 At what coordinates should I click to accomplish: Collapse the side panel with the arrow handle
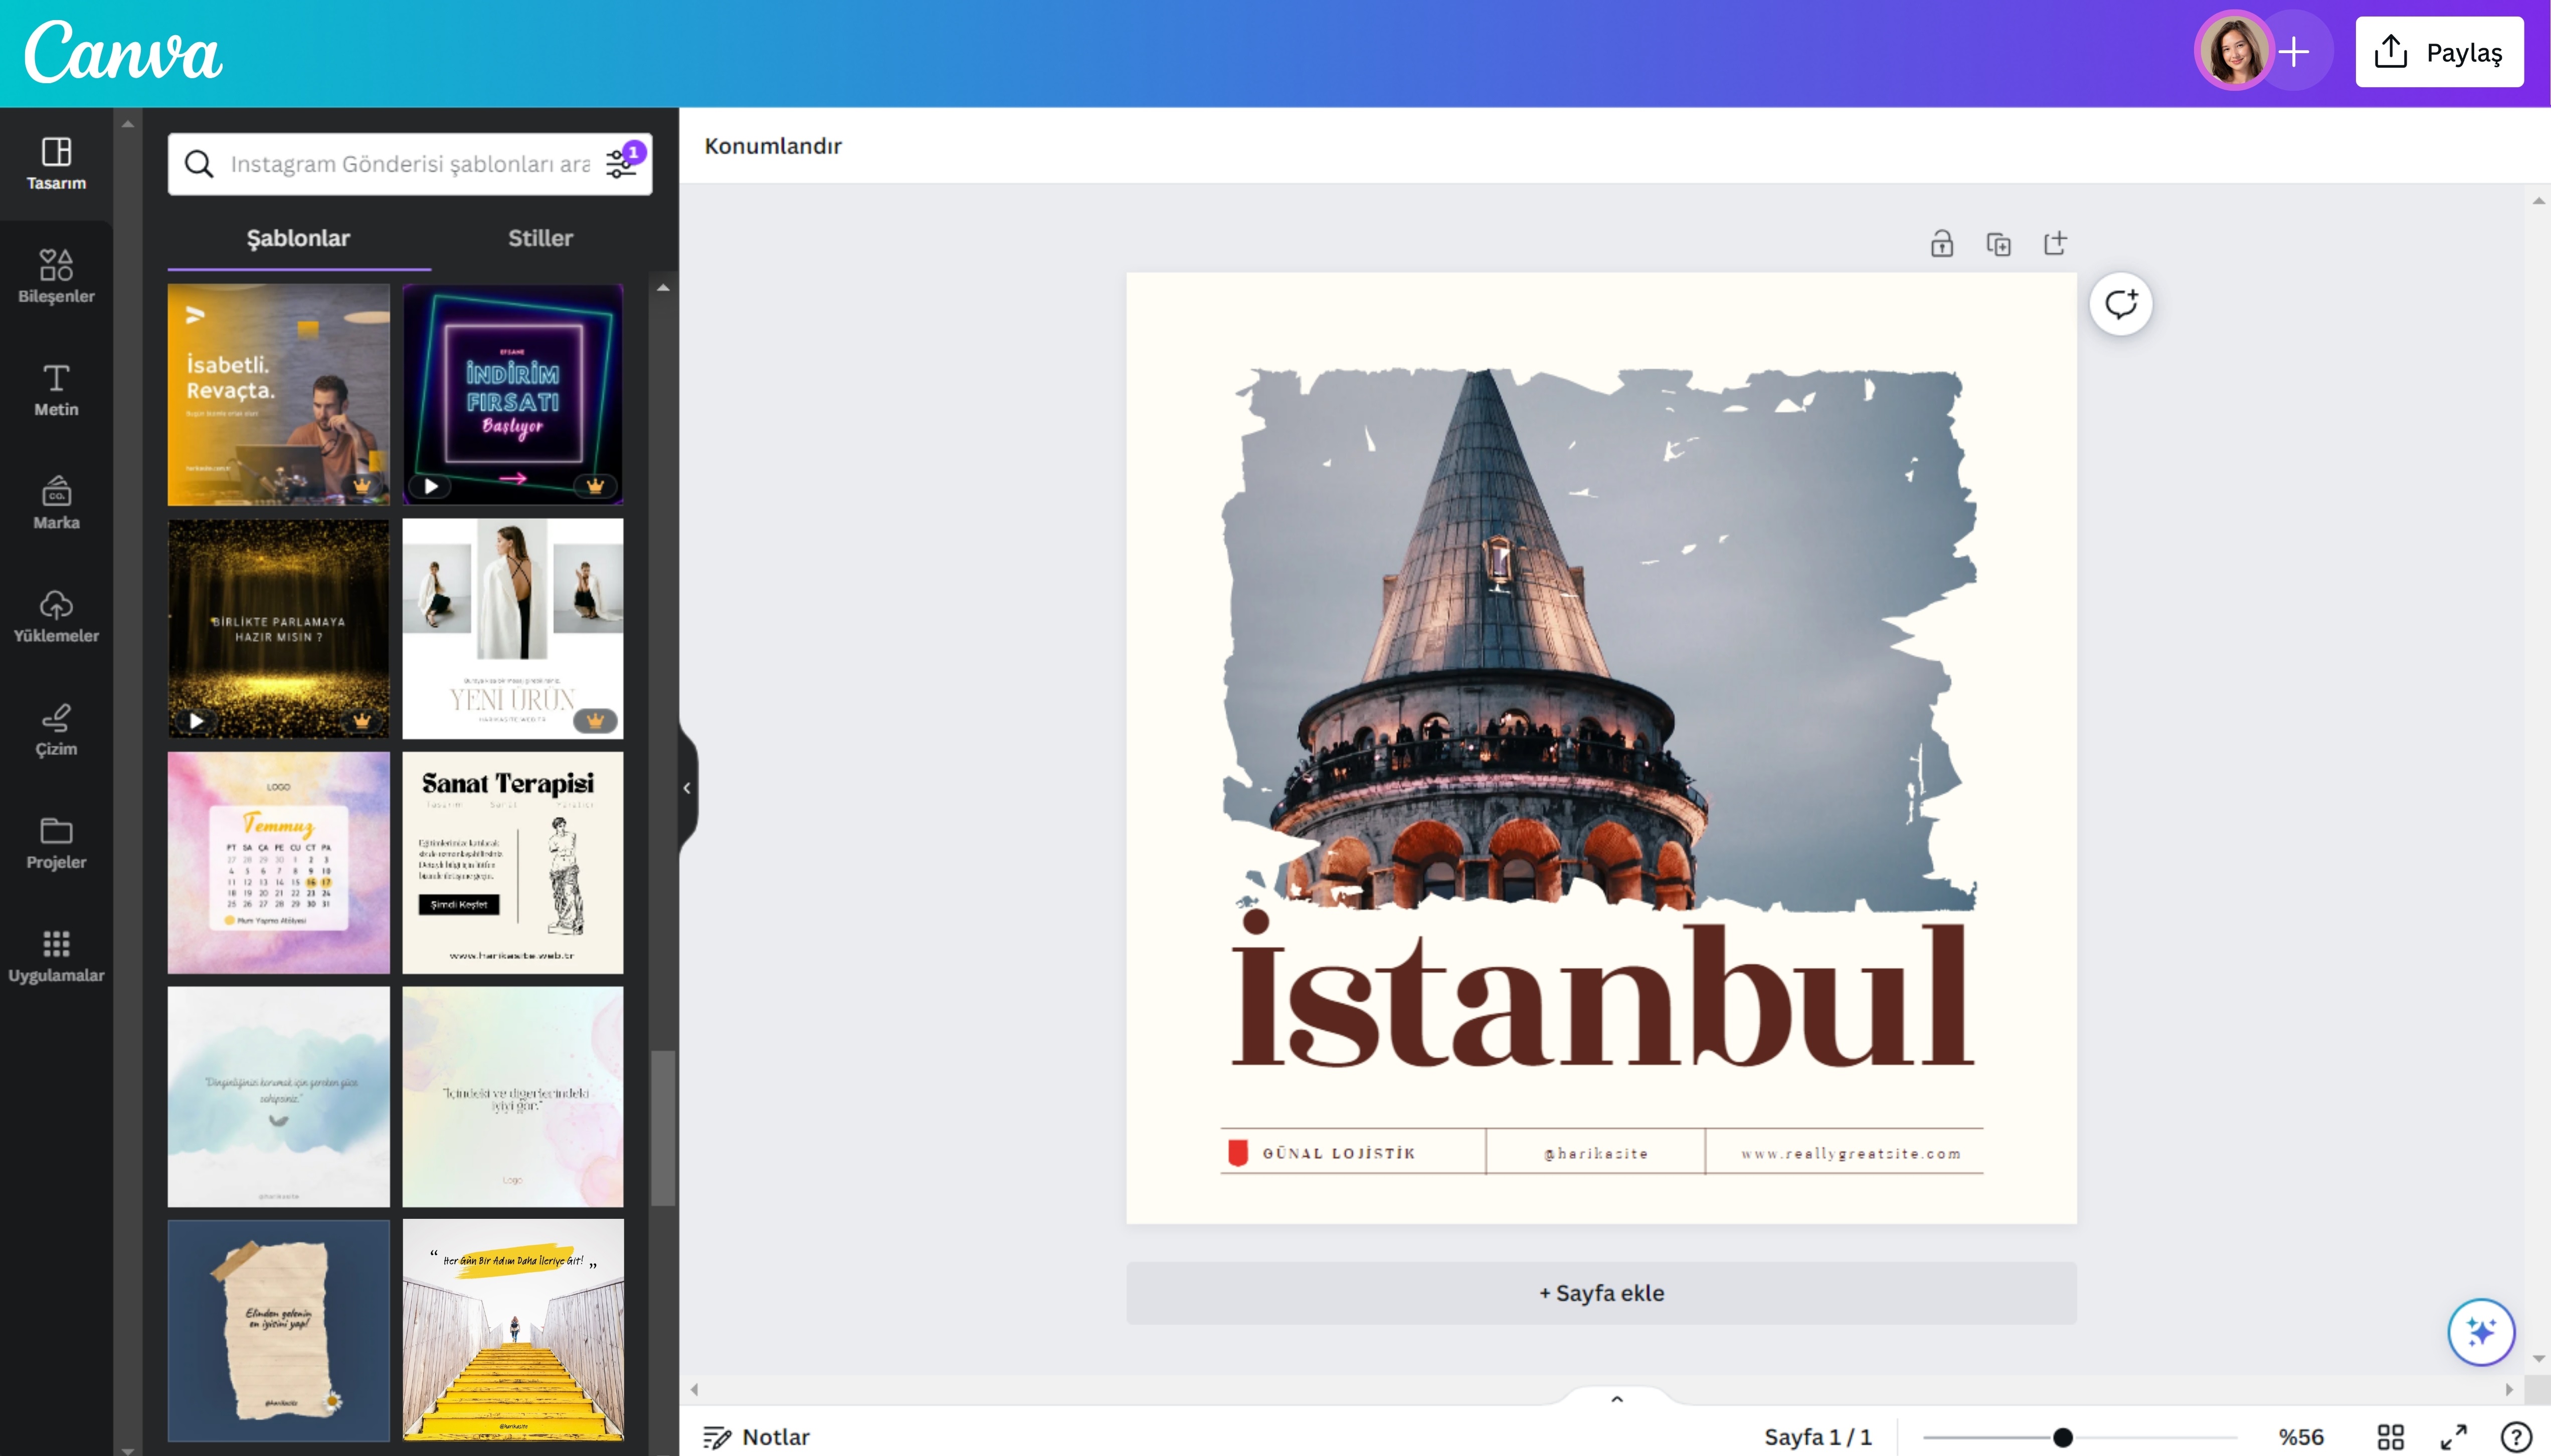click(x=687, y=788)
